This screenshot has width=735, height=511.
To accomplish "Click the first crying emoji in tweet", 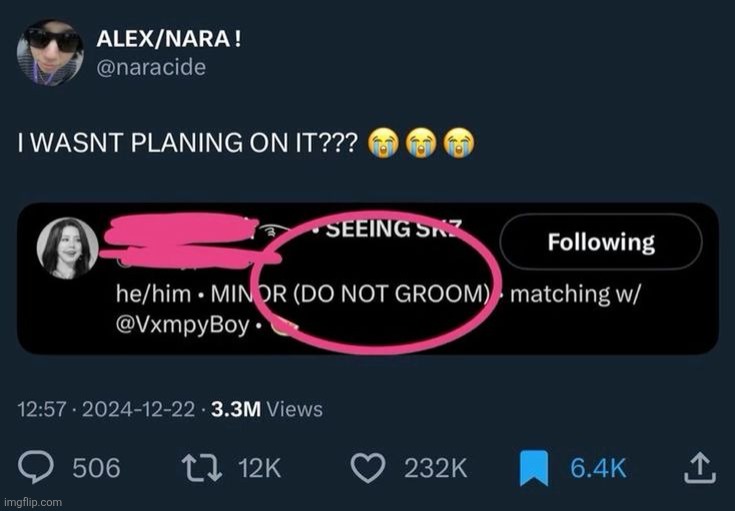I will click(x=383, y=142).
